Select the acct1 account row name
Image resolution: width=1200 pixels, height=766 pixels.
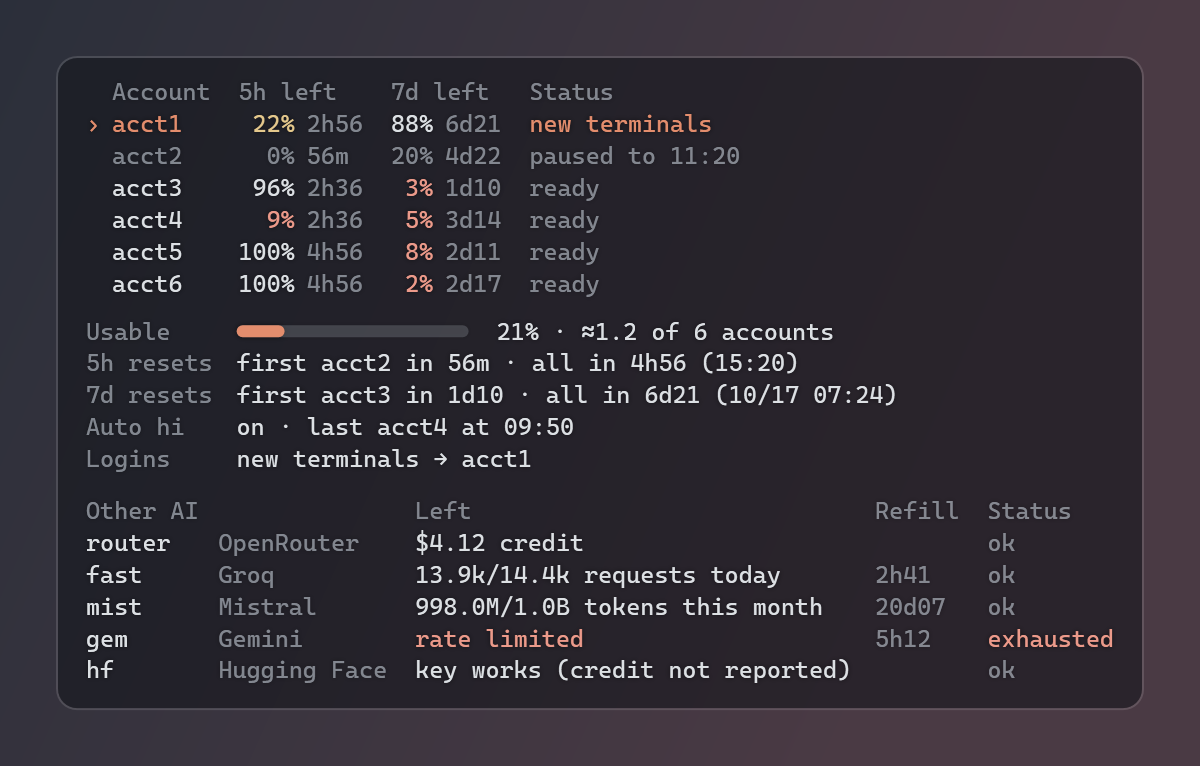[147, 125]
